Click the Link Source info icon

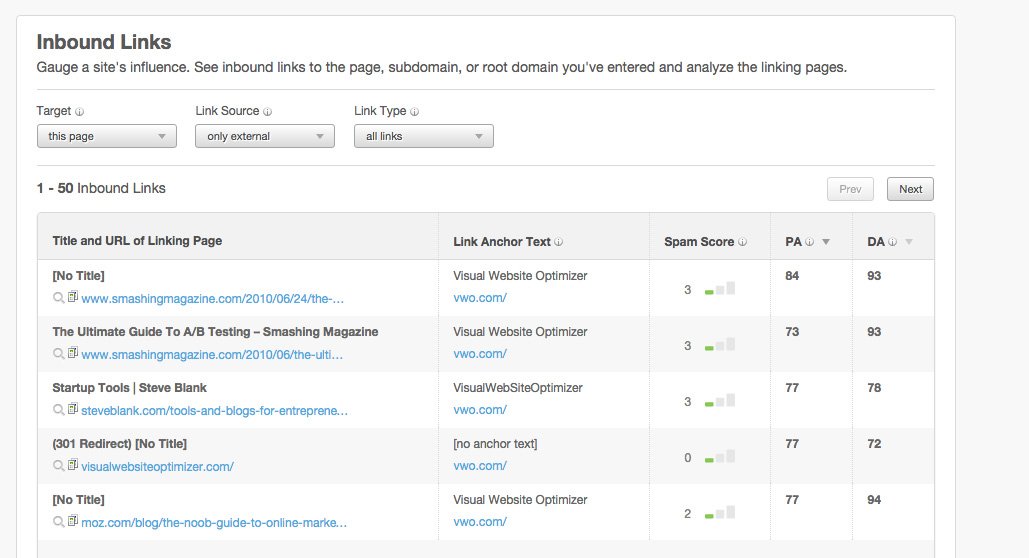[267, 112]
